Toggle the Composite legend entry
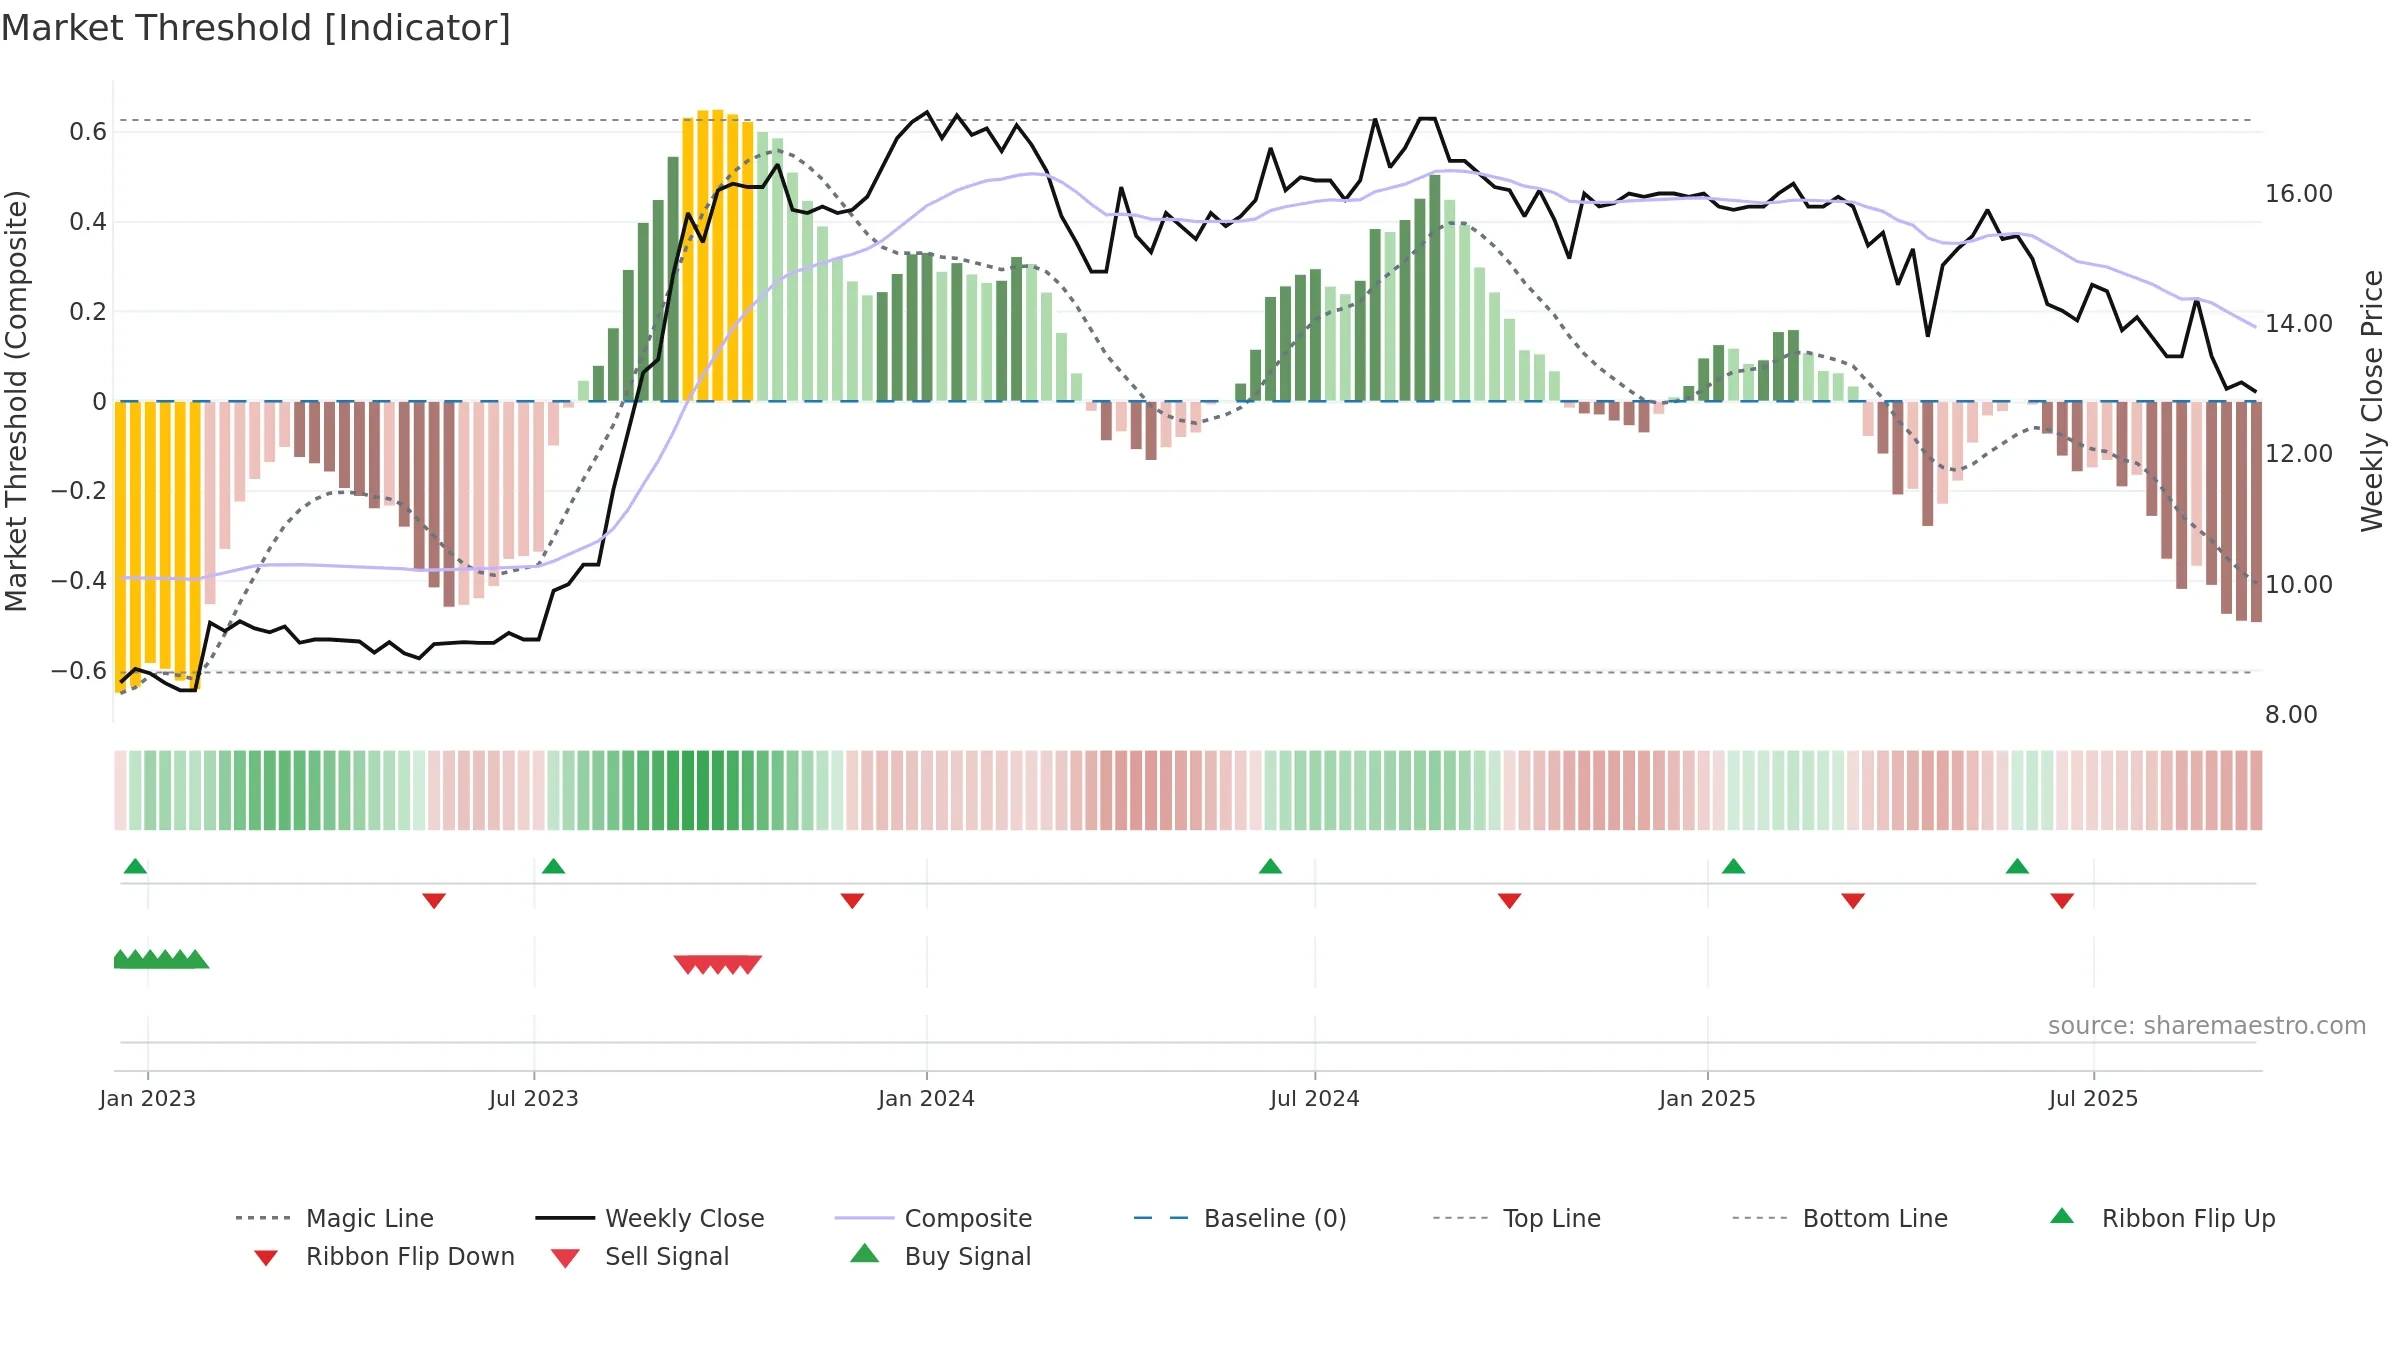Viewport: 2400px width, 1350px height. point(933,1218)
